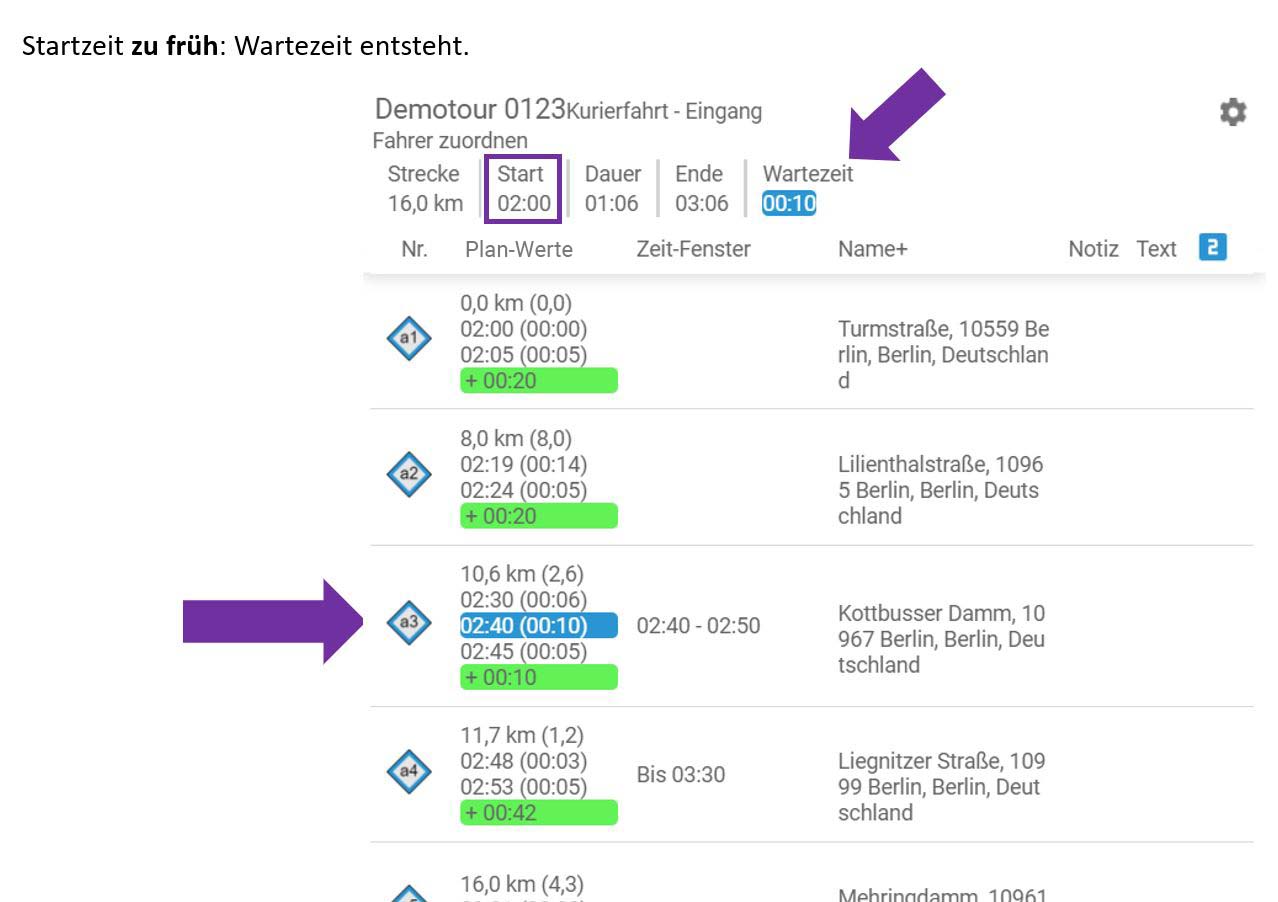Click the blue column-count icon labeled 2

tap(1212, 247)
